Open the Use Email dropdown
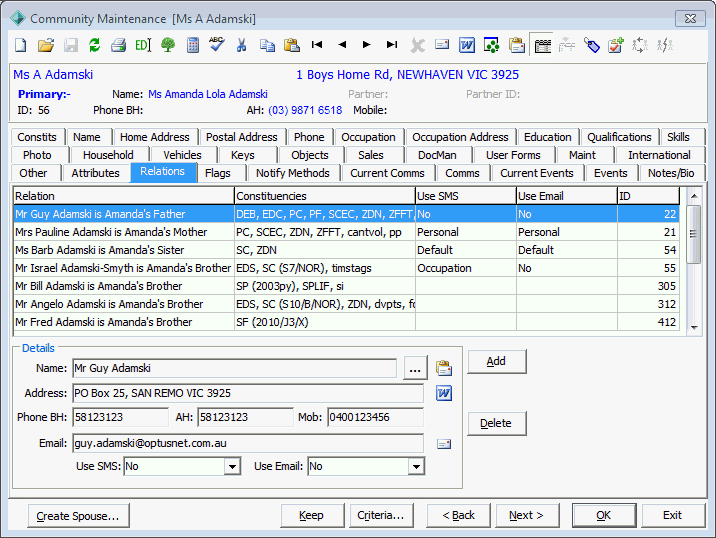716x538 pixels. [x=416, y=466]
